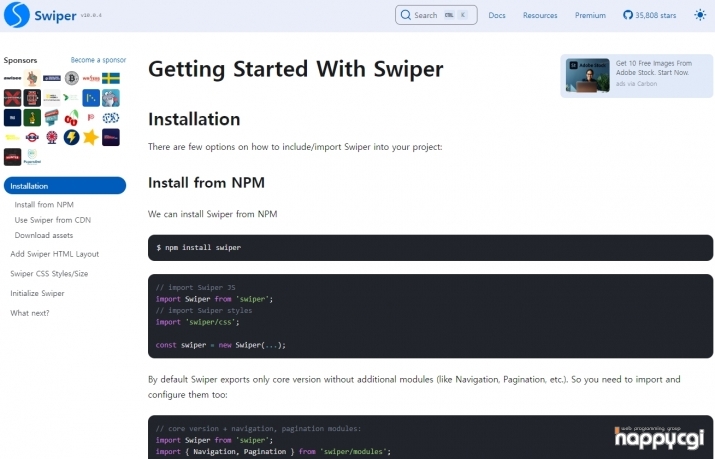Click the Search magnifier icon
The height and width of the screenshot is (459, 715).
click(405, 15)
